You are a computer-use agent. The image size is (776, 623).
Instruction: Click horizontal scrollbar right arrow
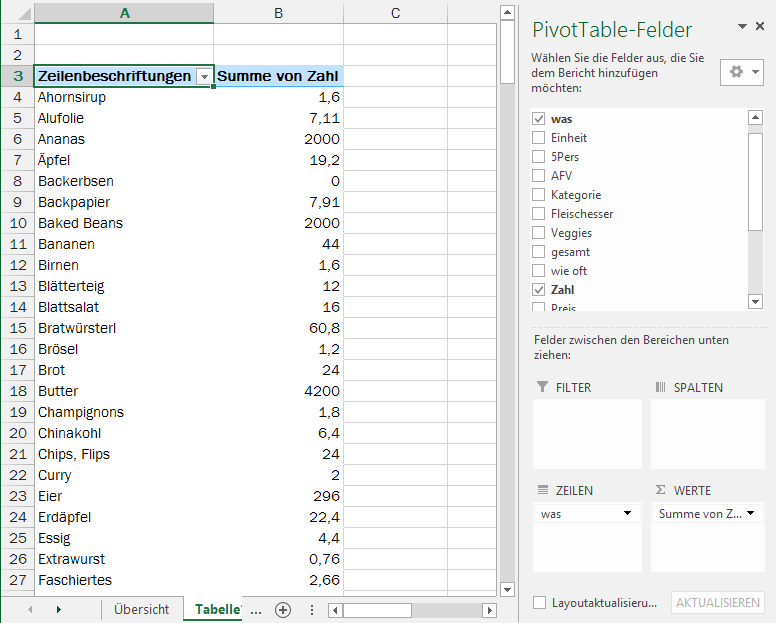point(489,610)
